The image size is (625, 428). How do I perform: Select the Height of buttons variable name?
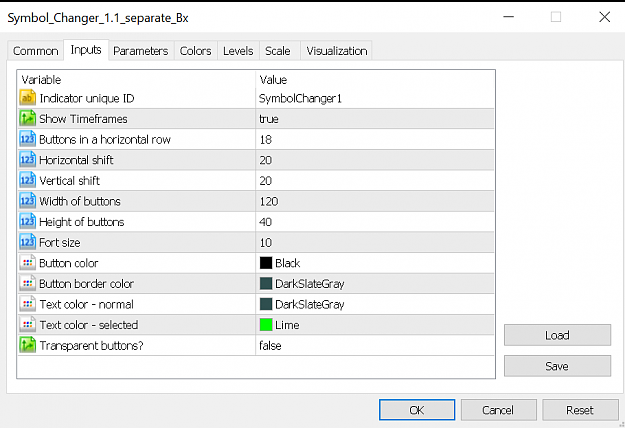[x=82, y=222]
